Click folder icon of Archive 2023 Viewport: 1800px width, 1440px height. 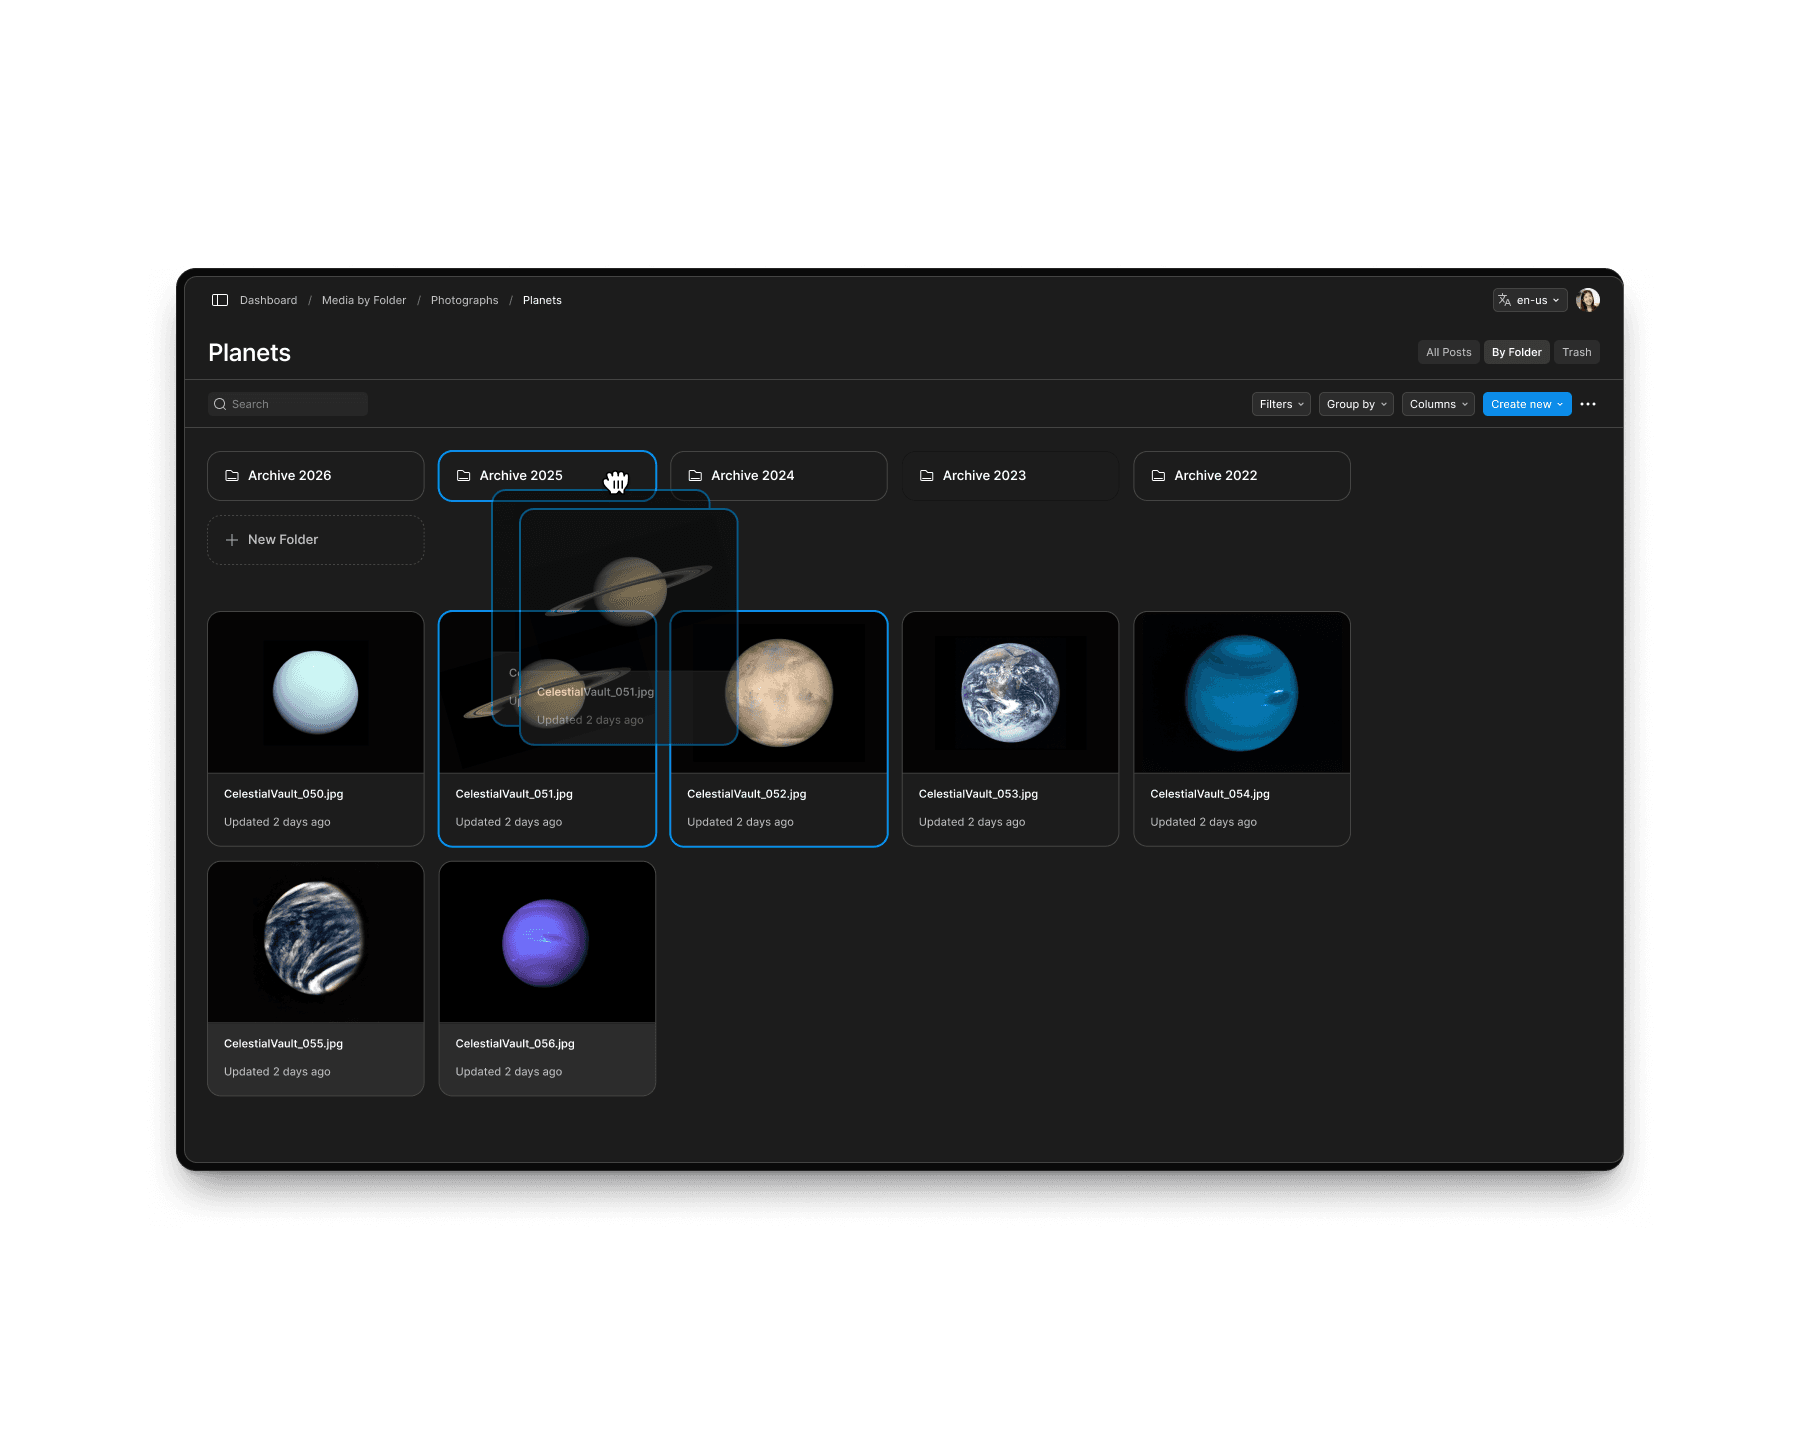[927, 476]
